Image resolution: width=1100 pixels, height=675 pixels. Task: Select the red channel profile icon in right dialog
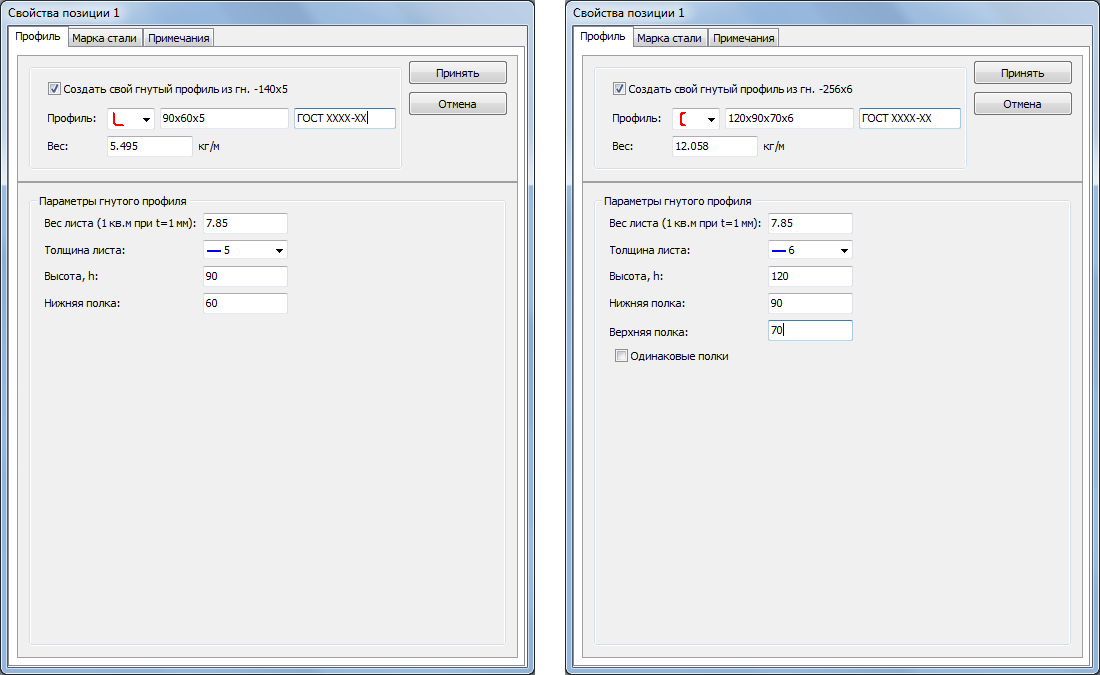coord(683,119)
